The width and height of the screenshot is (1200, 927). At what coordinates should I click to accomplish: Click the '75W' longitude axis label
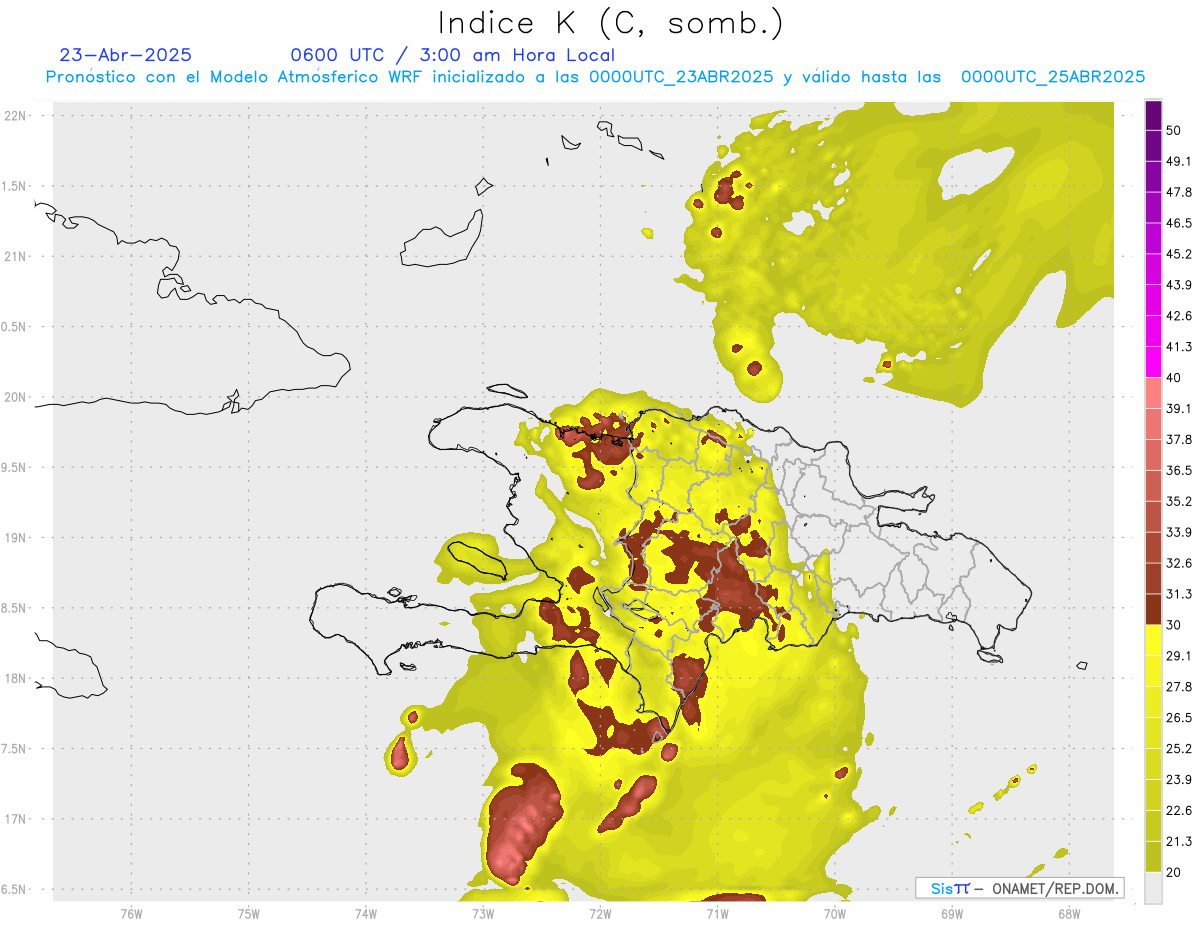(248, 914)
